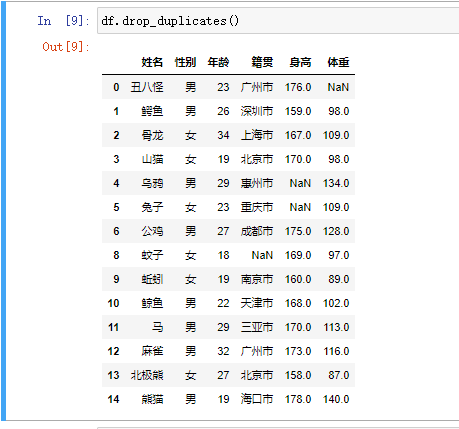Click the 年龄 column header
Viewport: 459px width, 429px height.
click(218, 62)
